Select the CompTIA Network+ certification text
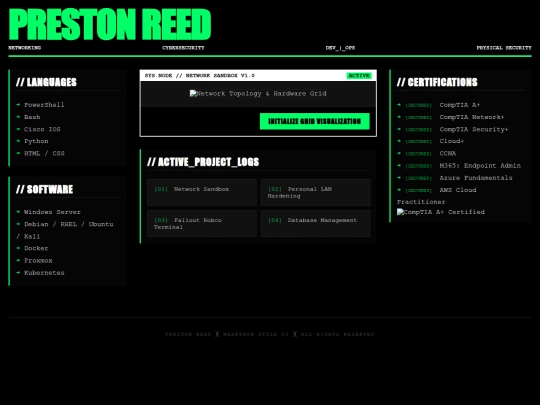The width and height of the screenshot is (540, 405). coord(472,117)
